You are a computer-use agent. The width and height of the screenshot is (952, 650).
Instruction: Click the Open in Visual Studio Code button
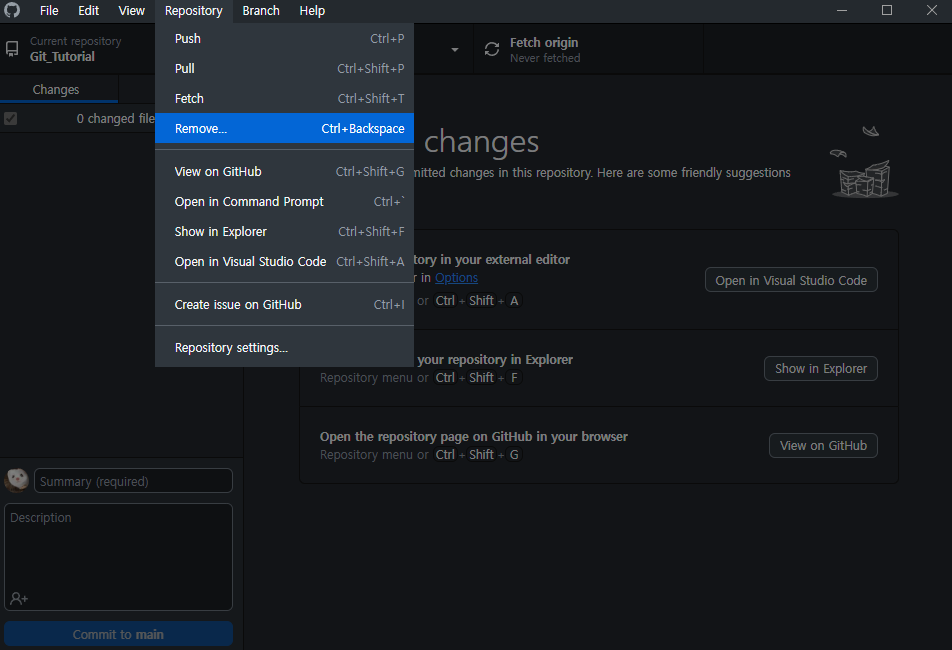pos(791,280)
